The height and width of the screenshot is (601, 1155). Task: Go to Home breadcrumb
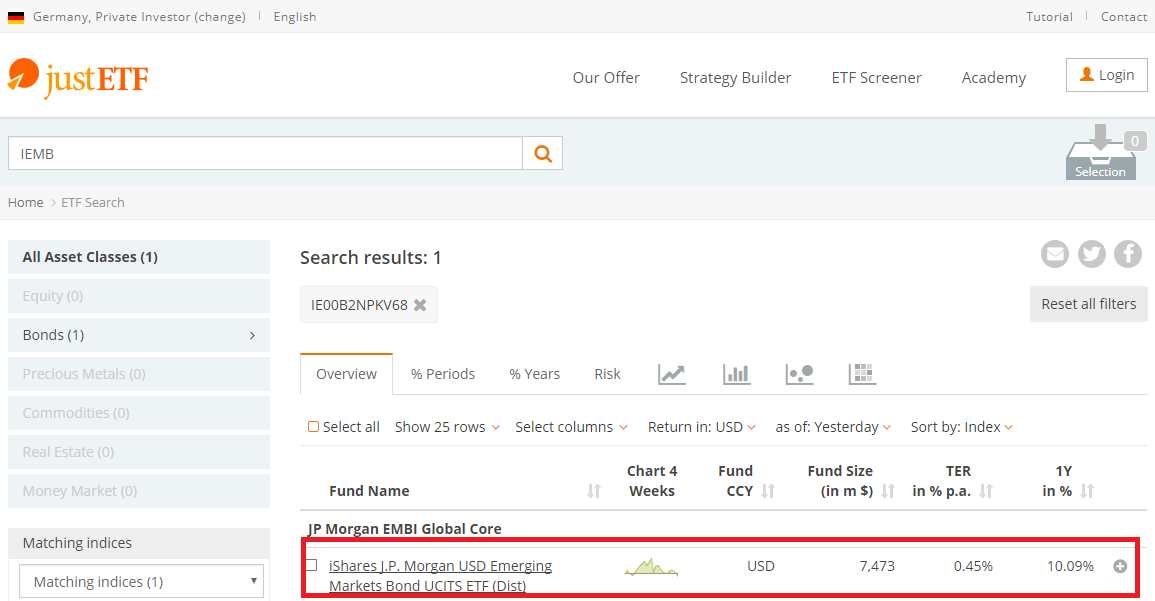(26, 203)
